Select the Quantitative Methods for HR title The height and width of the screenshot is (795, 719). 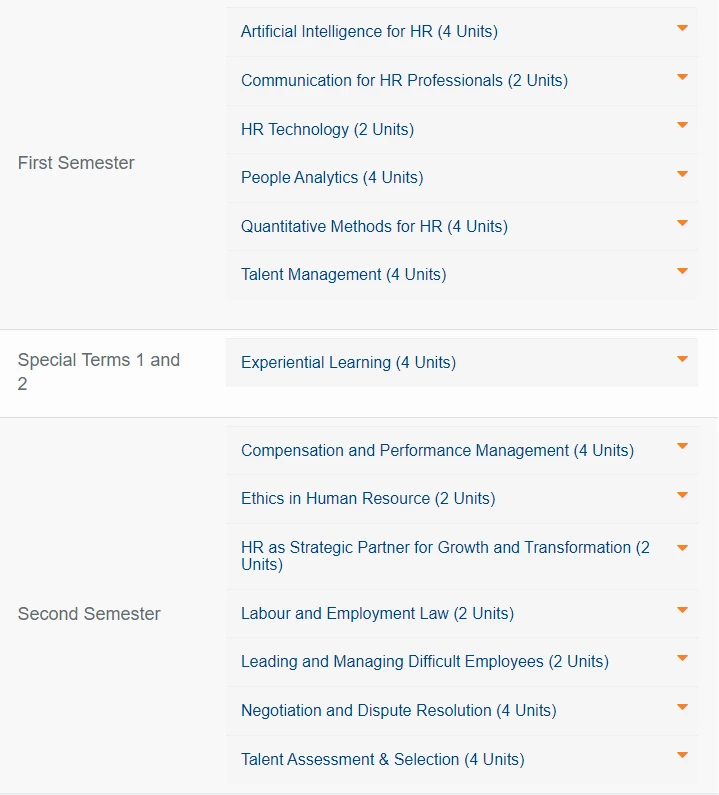(x=374, y=226)
